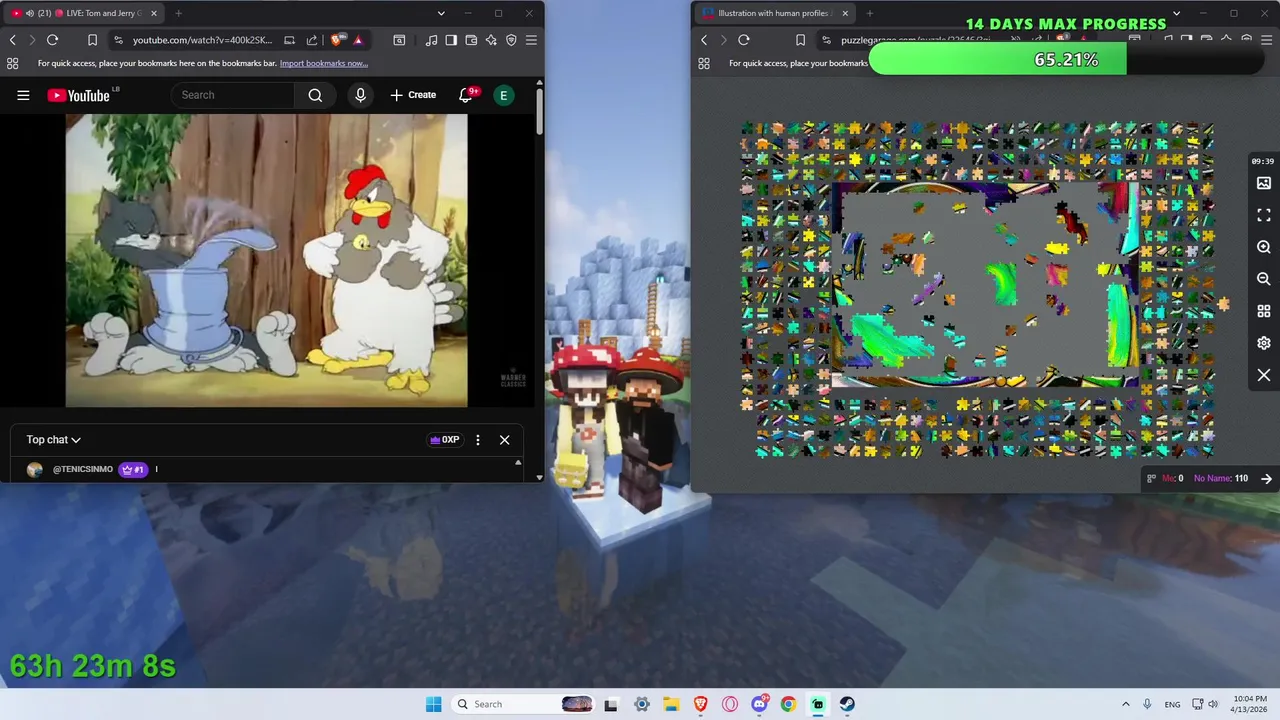
Task: Share the YouTube page URL
Action: pos(312,40)
